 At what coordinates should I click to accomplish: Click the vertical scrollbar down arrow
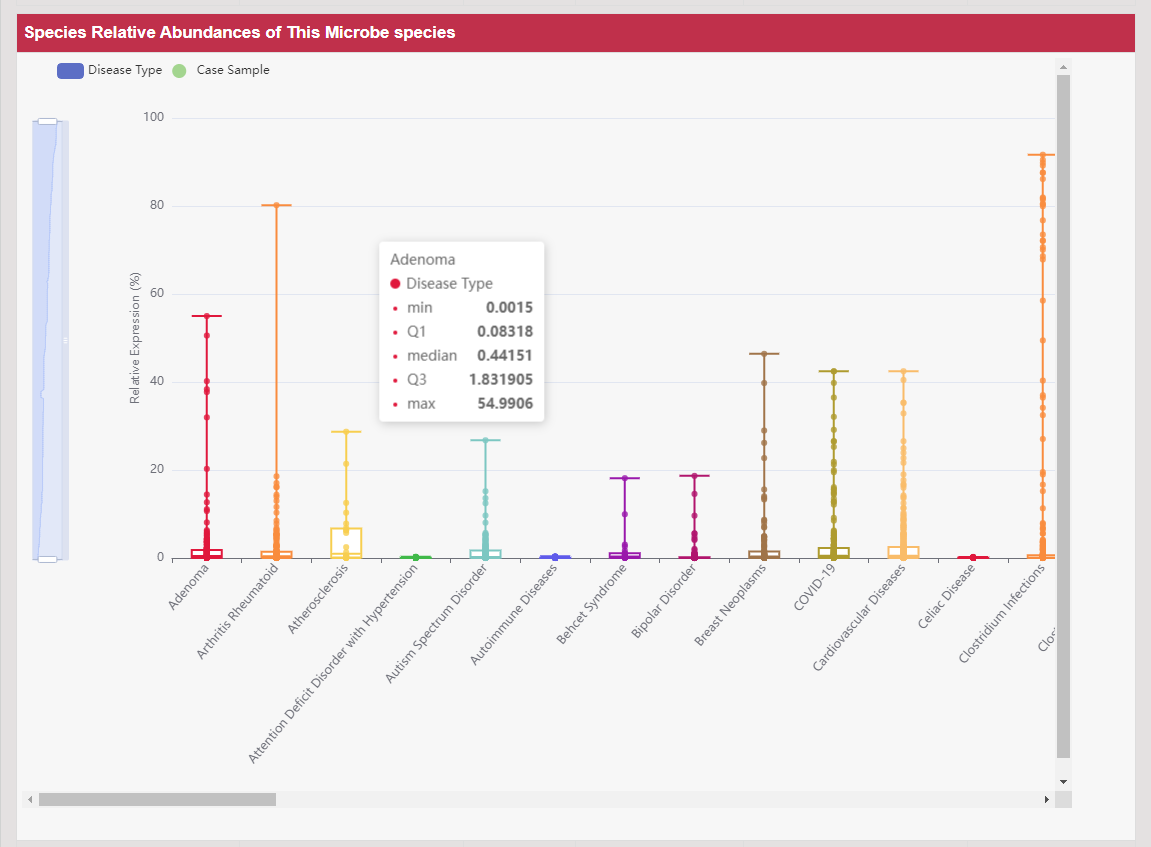1063,781
